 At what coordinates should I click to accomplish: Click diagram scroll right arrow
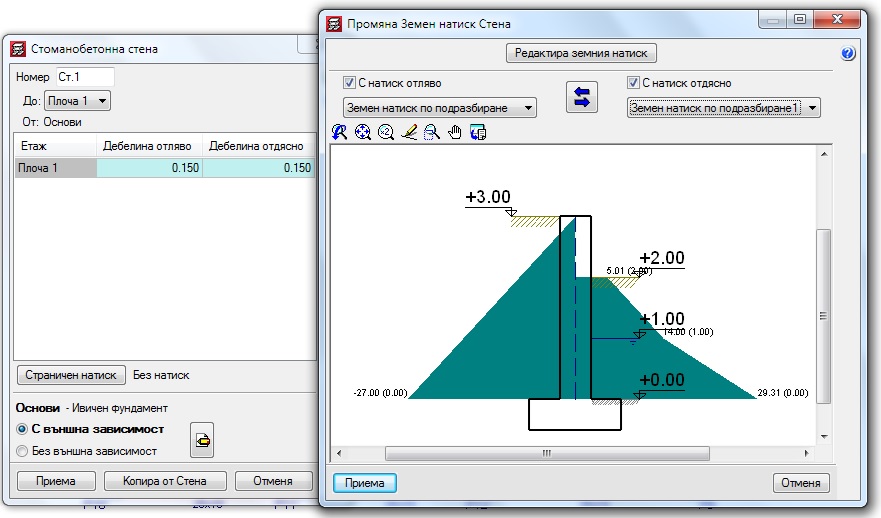[807, 453]
